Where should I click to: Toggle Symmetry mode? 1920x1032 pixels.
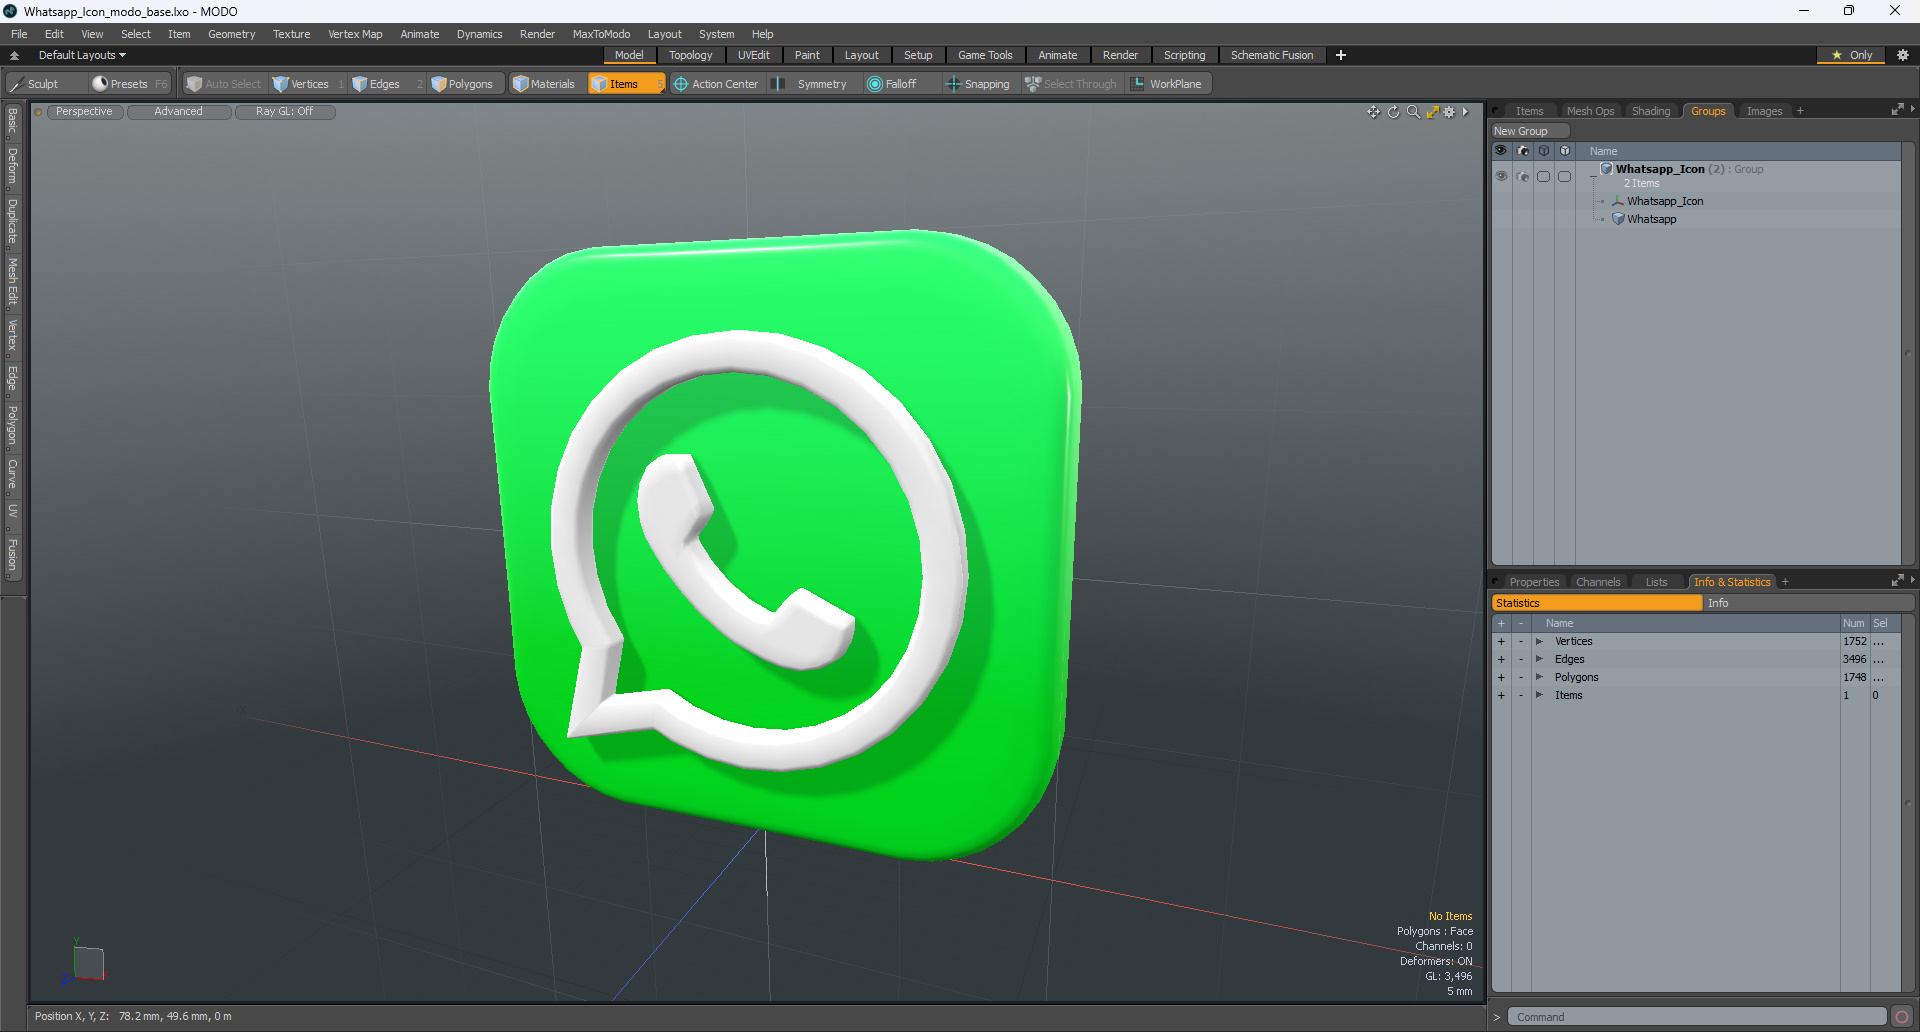(x=811, y=84)
